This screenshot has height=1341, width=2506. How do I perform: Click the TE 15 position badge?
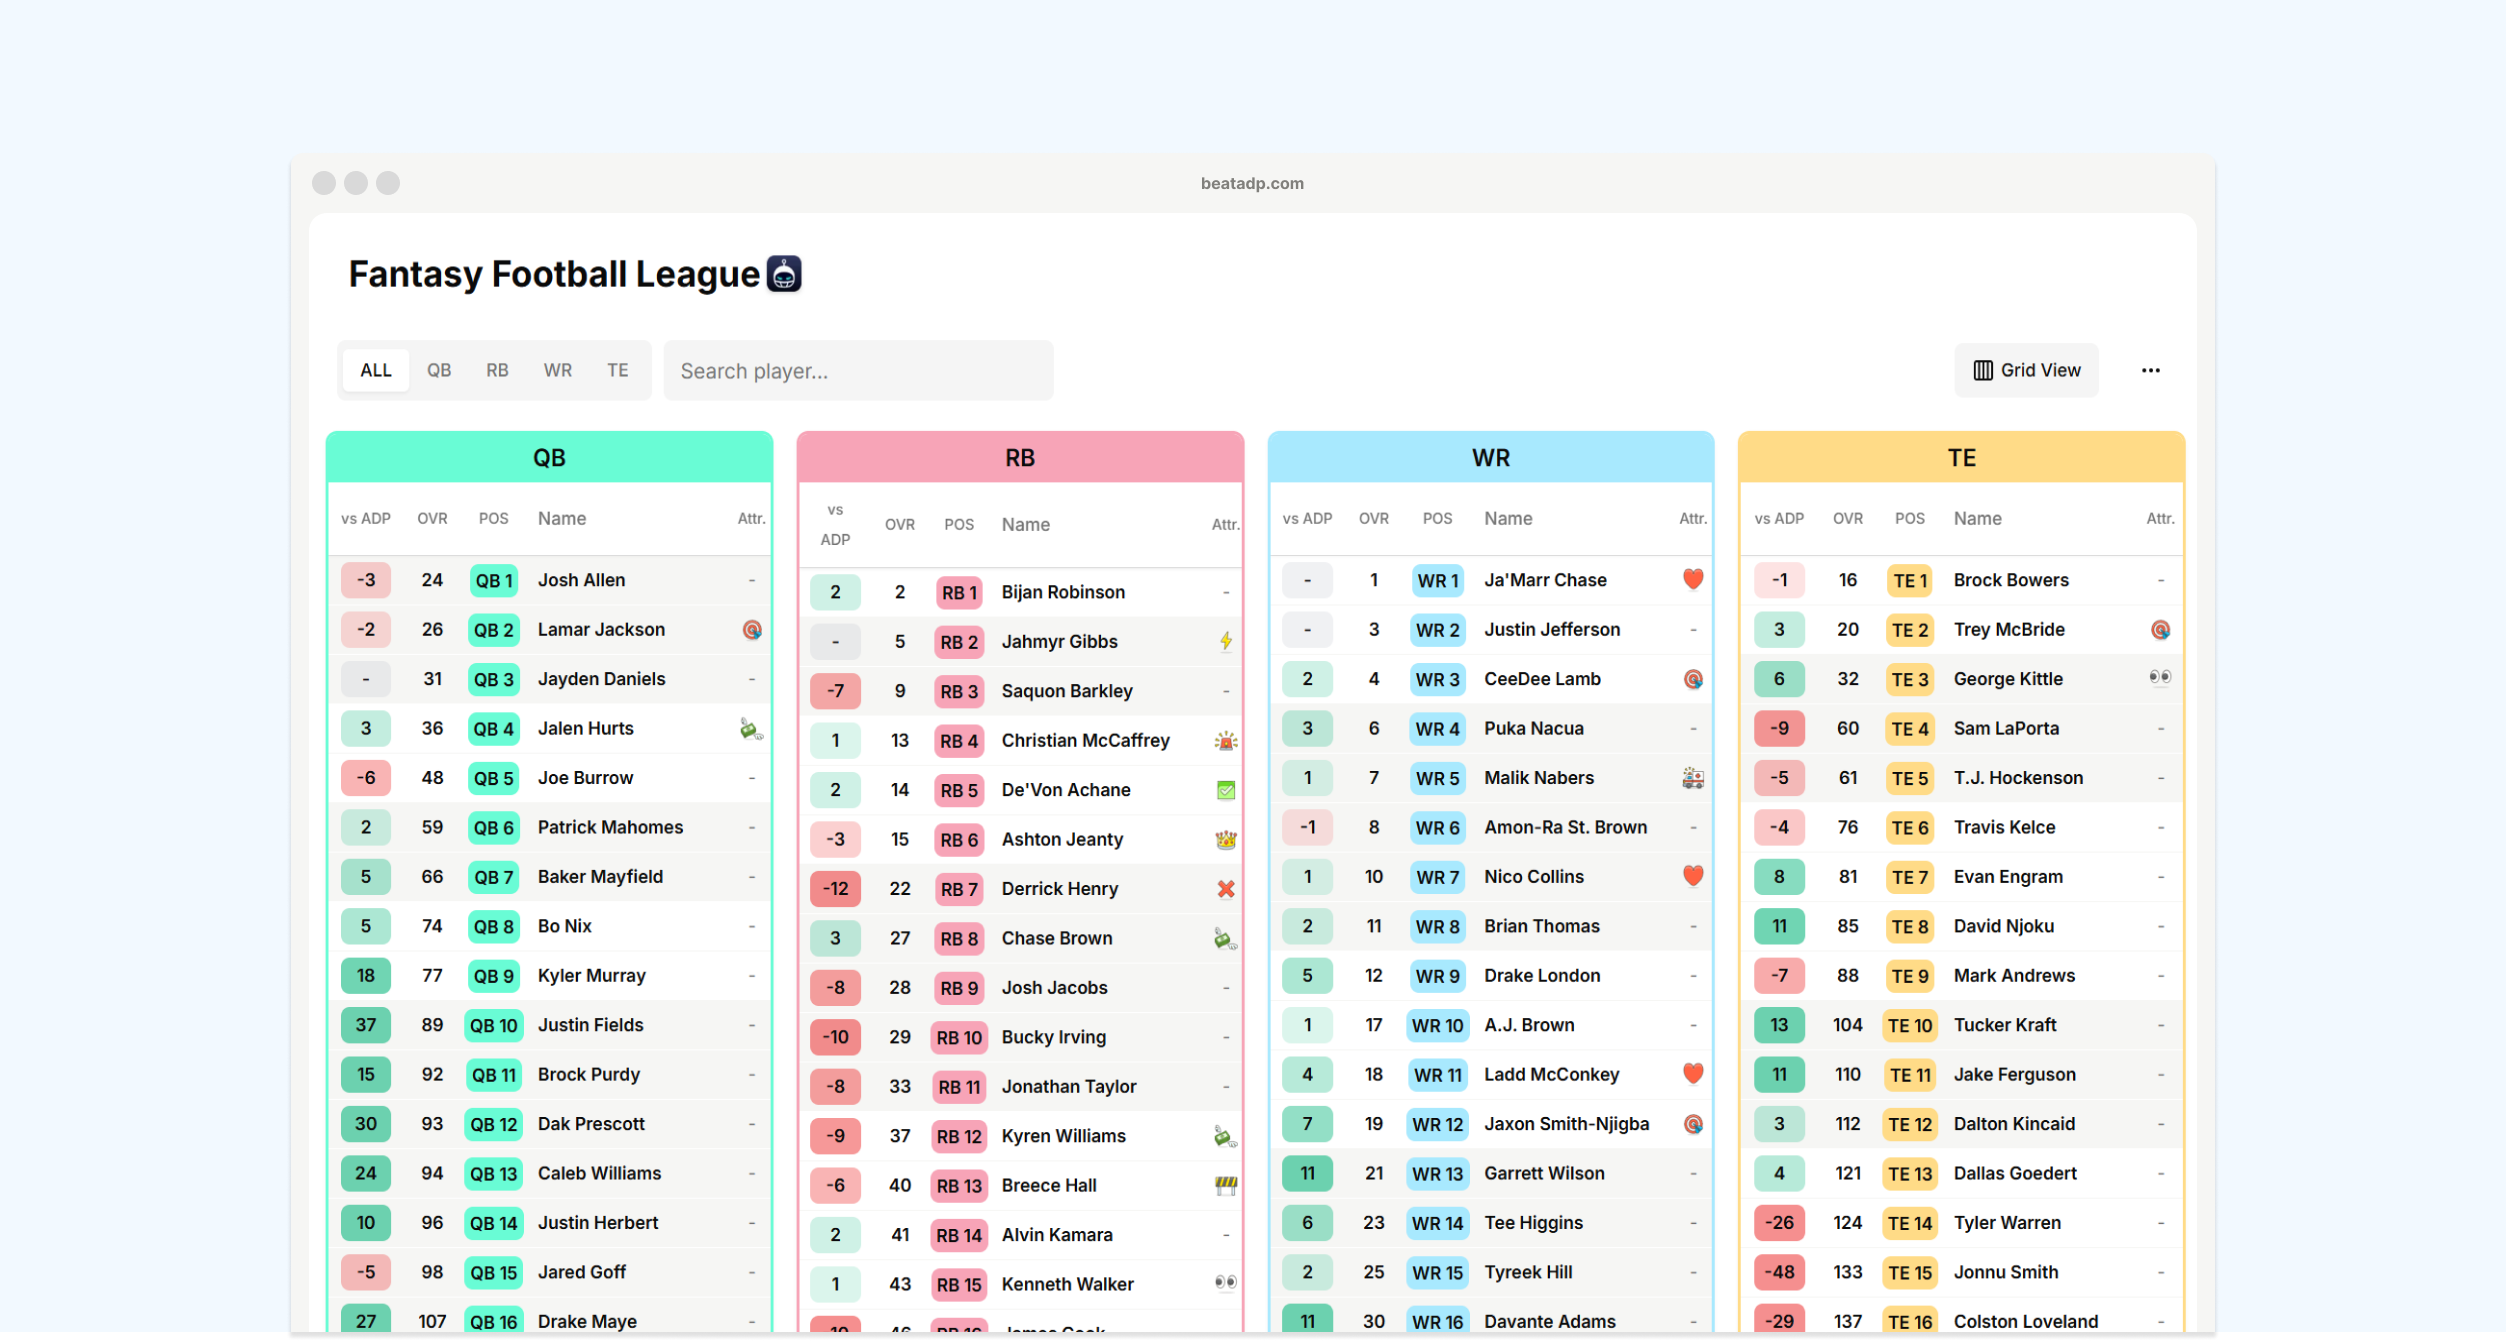coord(1909,1273)
